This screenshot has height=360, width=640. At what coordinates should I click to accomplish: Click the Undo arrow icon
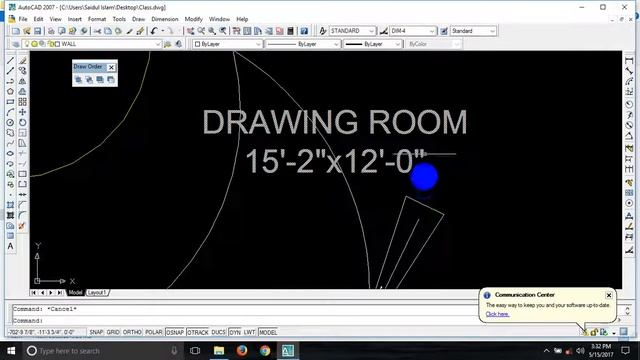pos(154,31)
